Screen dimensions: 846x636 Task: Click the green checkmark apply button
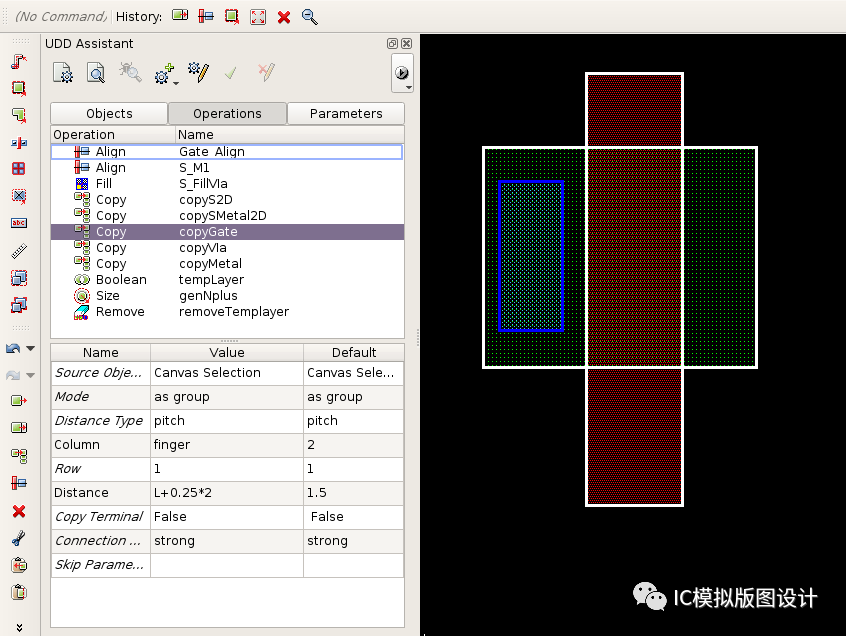[230, 73]
